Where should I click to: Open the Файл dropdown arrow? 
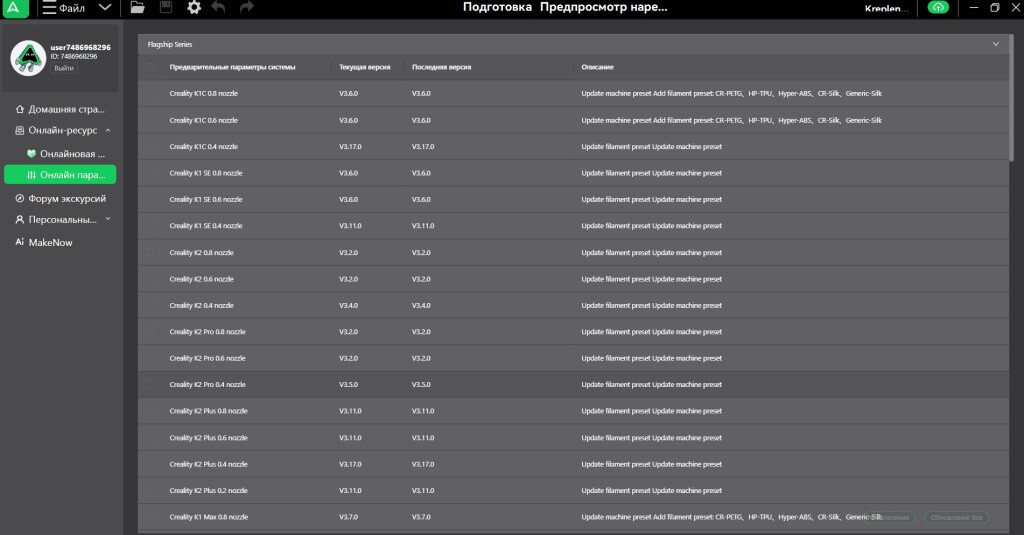(x=105, y=8)
